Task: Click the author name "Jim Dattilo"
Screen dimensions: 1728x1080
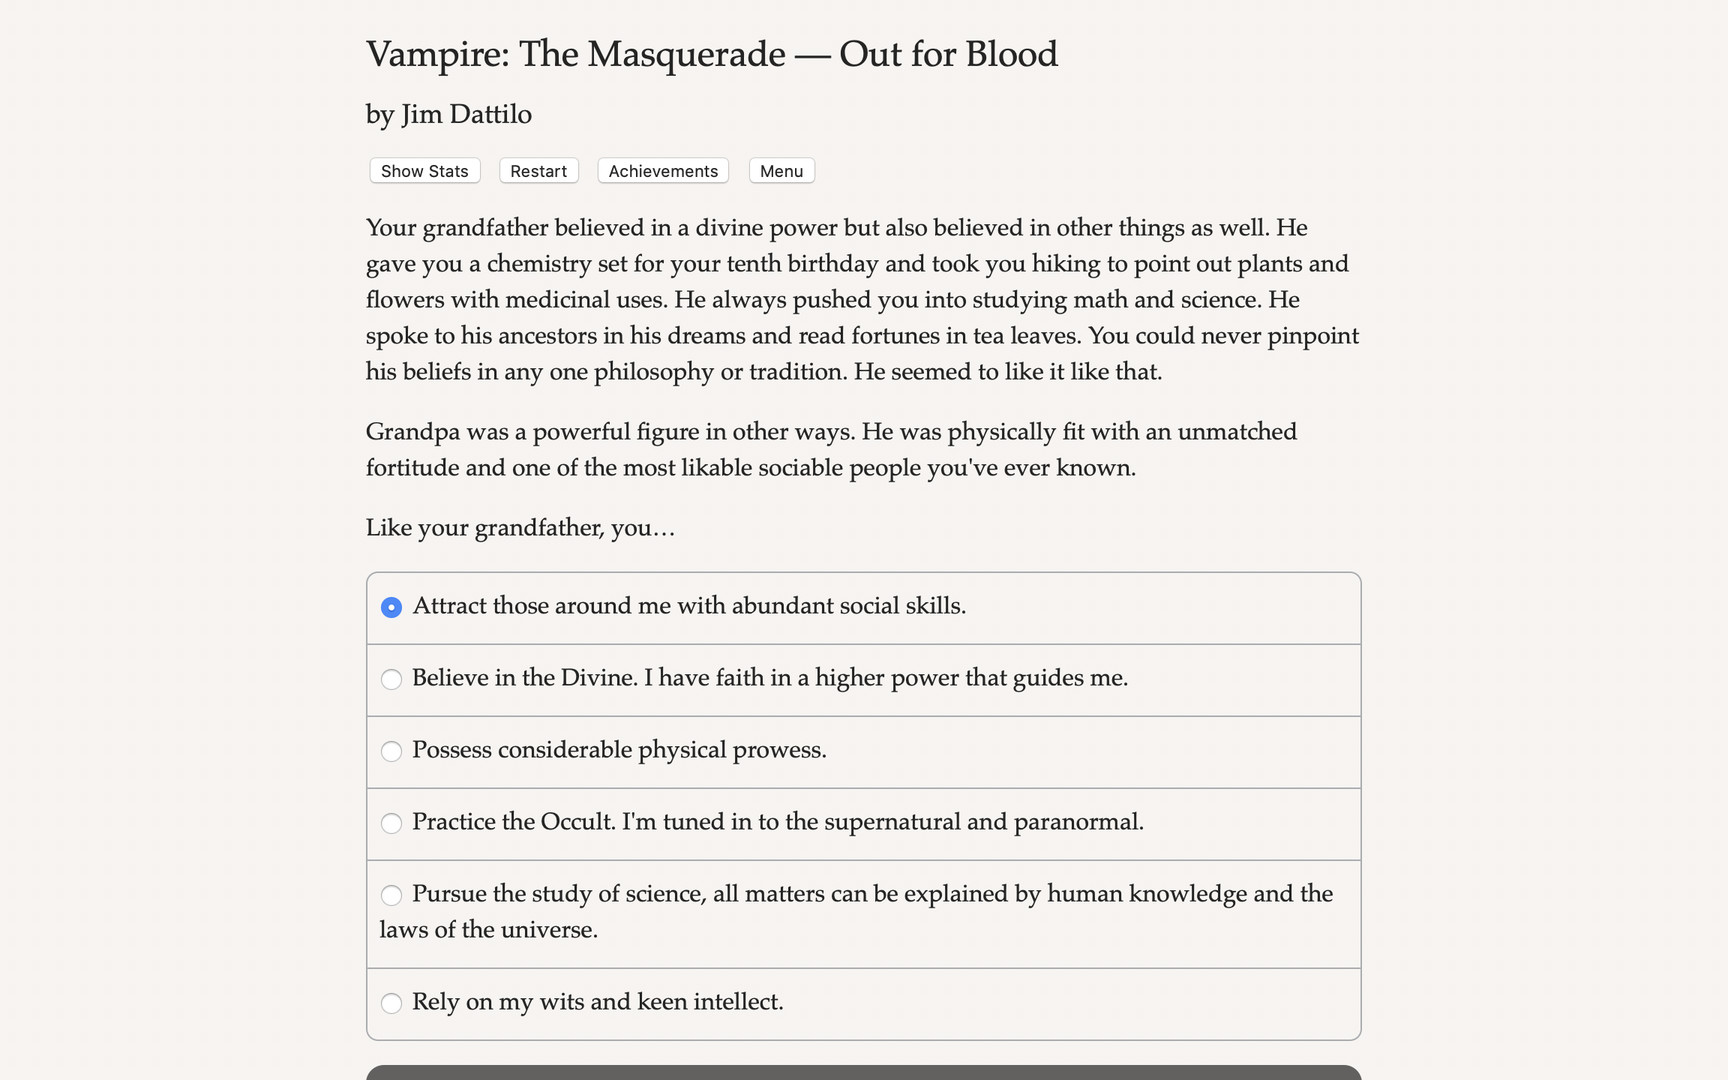Action: (x=448, y=114)
